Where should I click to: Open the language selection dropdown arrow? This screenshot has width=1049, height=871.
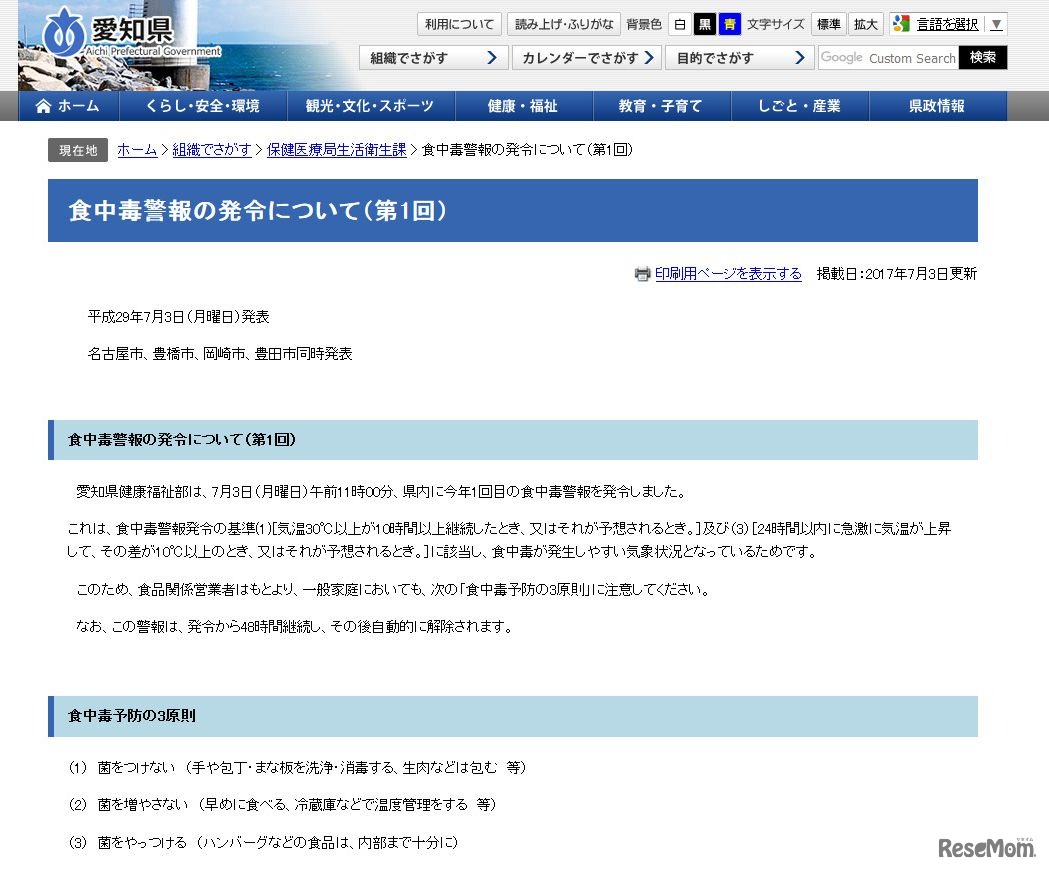(x=996, y=24)
